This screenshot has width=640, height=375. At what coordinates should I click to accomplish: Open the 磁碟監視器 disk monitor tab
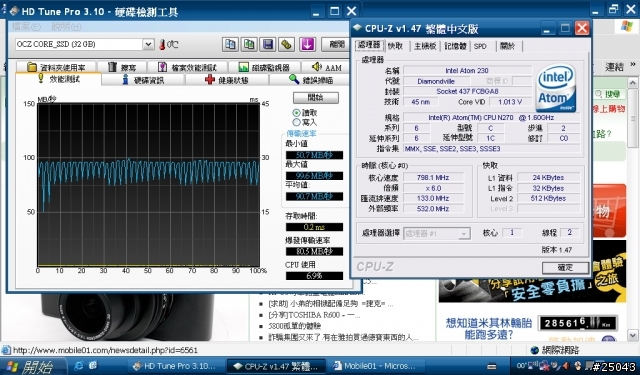tap(264, 67)
